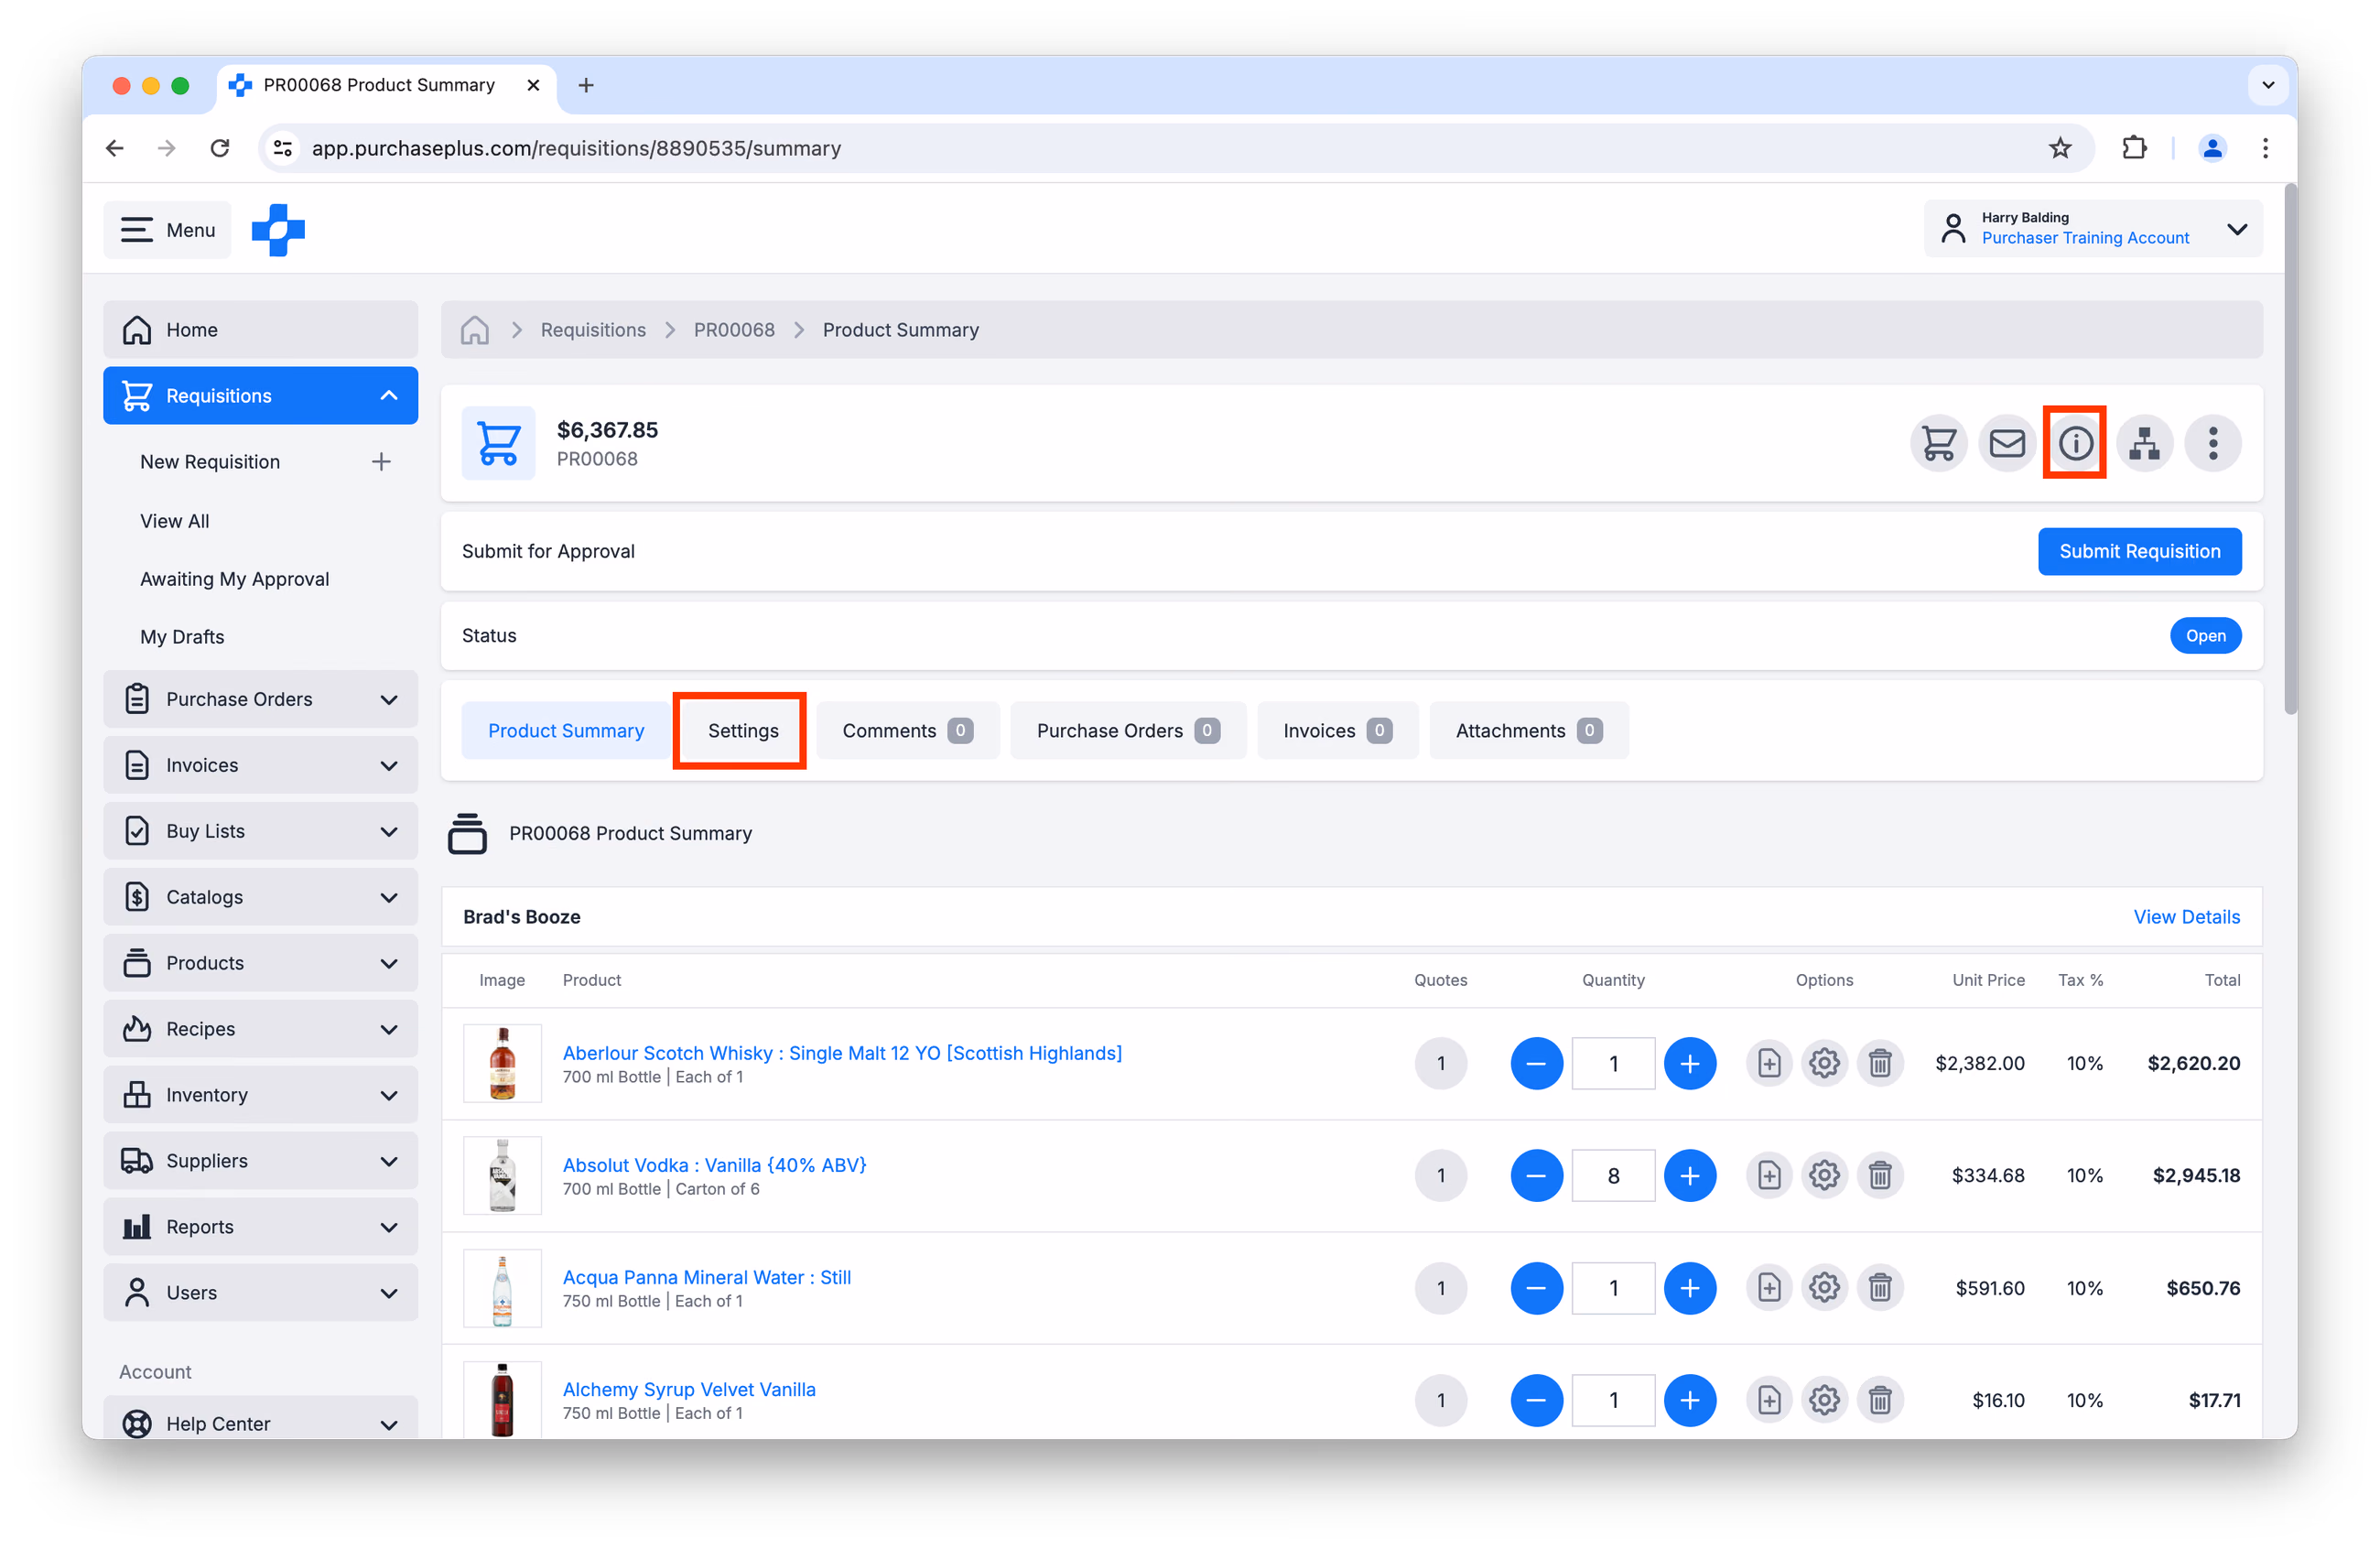Open settings gear for Absolut Vodka
The image size is (2380, 1548).
(1824, 1175)
